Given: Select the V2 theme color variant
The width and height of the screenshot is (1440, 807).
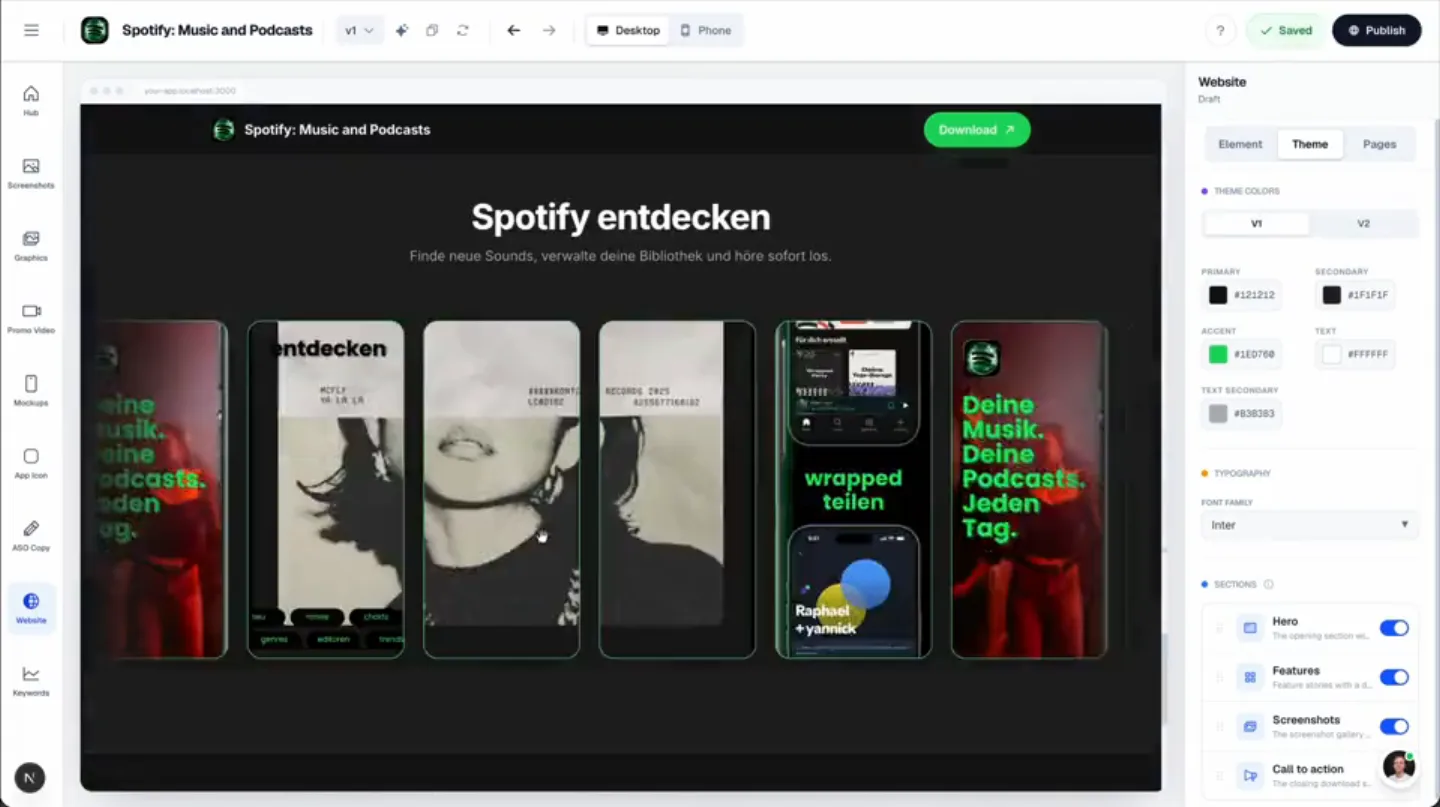Looking at the screenshot, I should pyautogui.click(x=1363, y=224).
